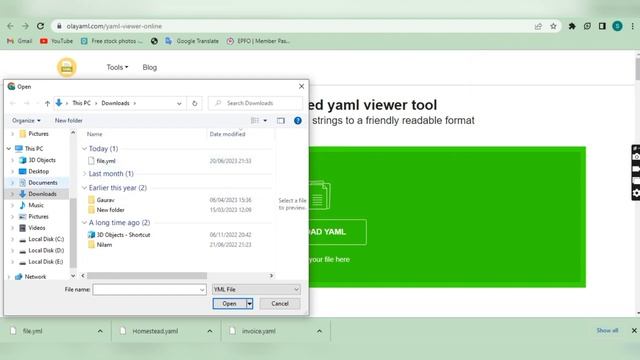Select Network in navigation pane
Viewport: 640px width, 360px height.
pos(35,277)
